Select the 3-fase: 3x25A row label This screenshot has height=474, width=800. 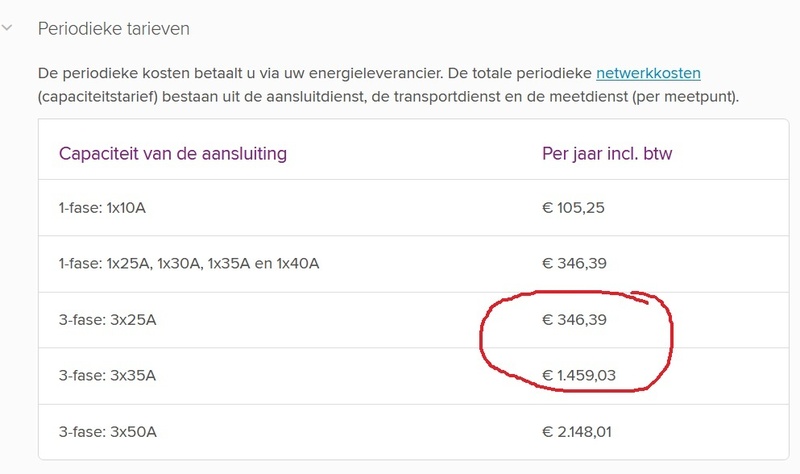(x=107, y=320)
